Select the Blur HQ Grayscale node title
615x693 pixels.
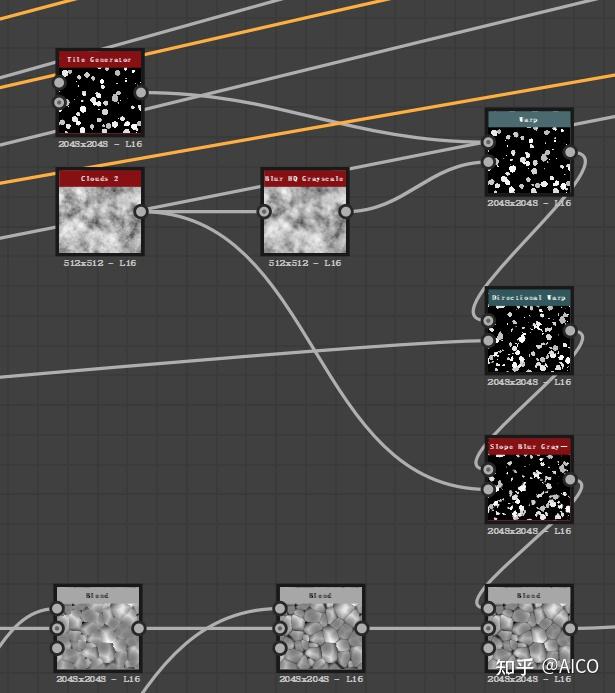pyautogui.click(x=304, y=179)
